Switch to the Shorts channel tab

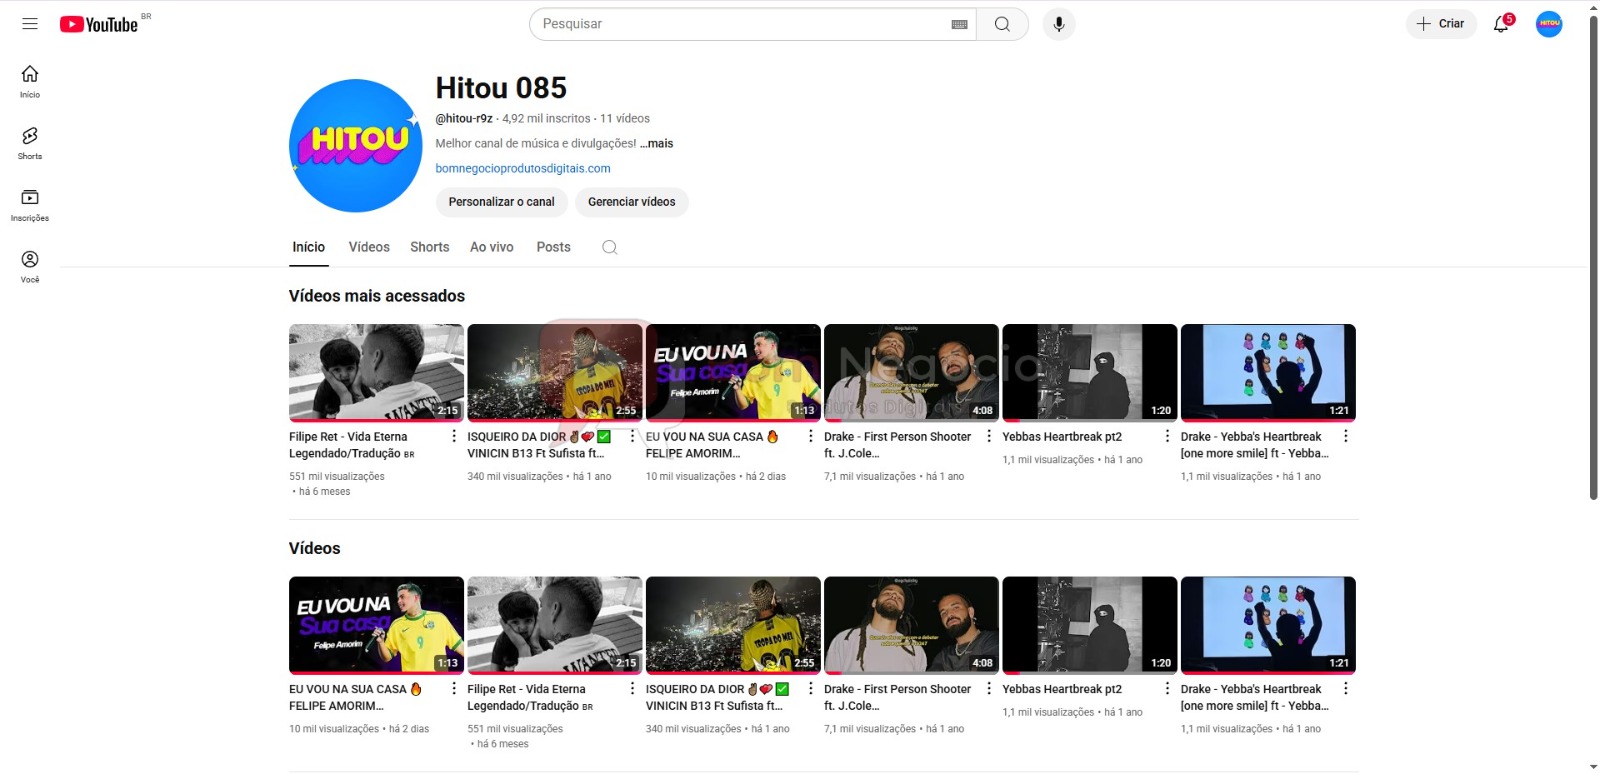(430, 247)
